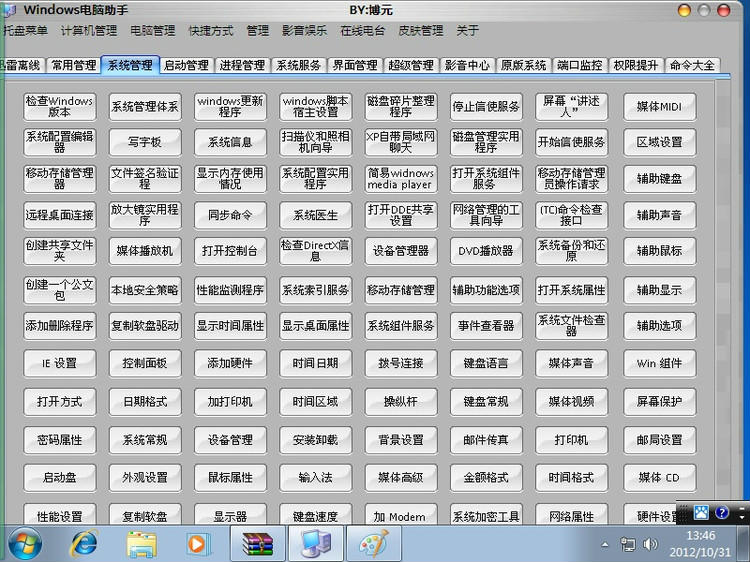This screenshot has width=750, height=562.
Task: Click the 媒体MIDI button
Action: pos(660,106)
